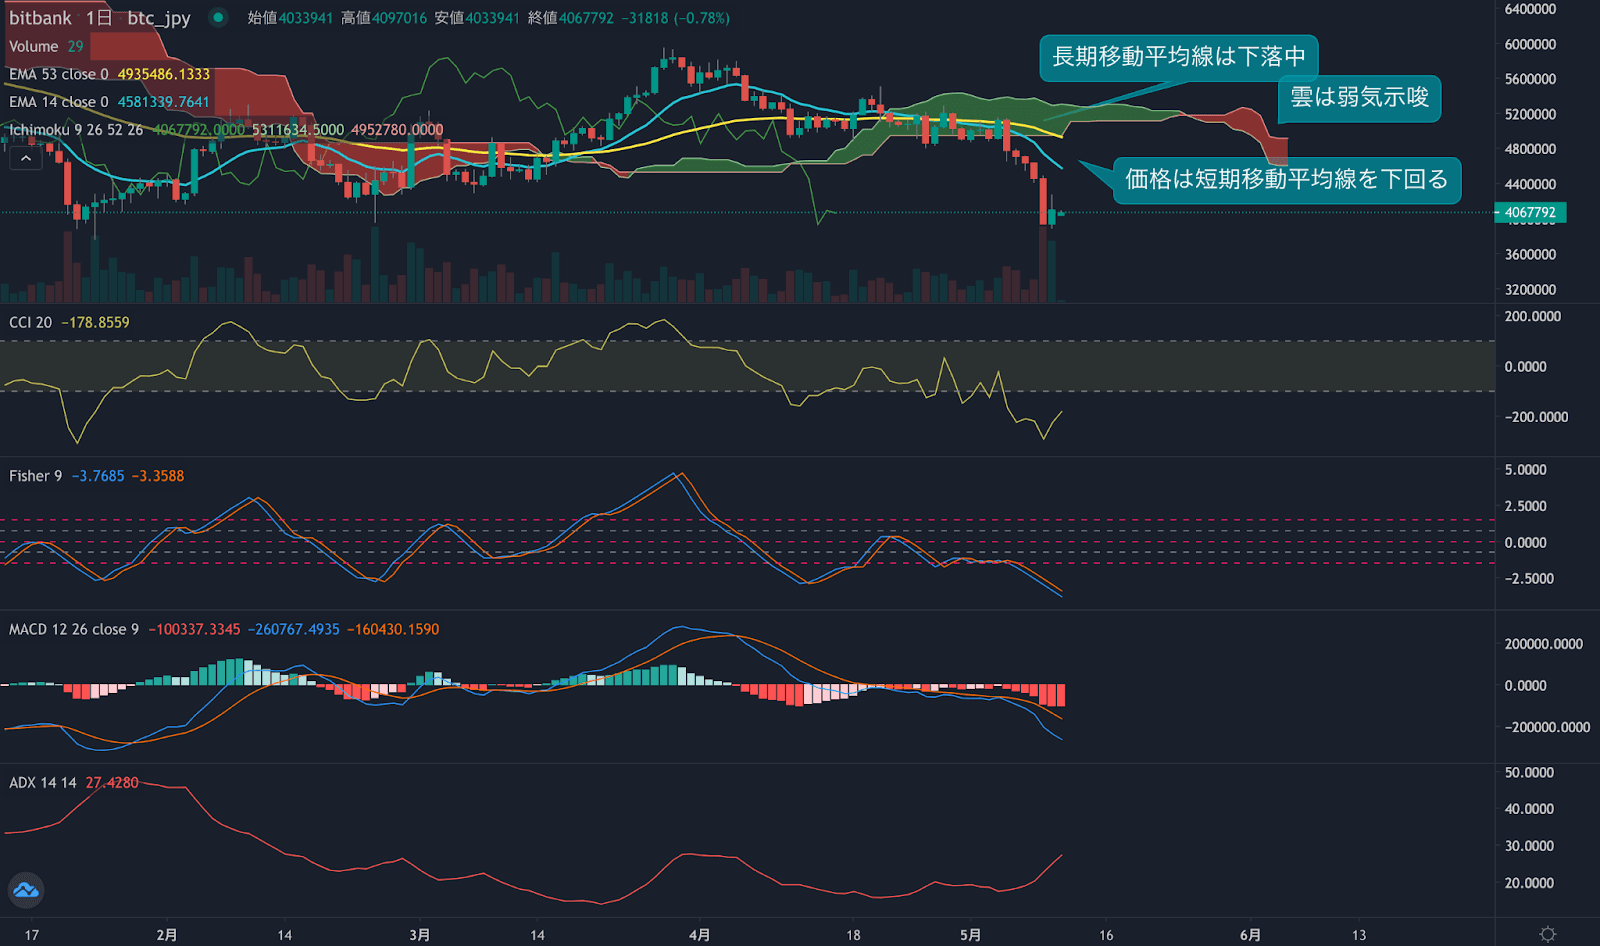Click the CCI 20 indicator title

30,322
